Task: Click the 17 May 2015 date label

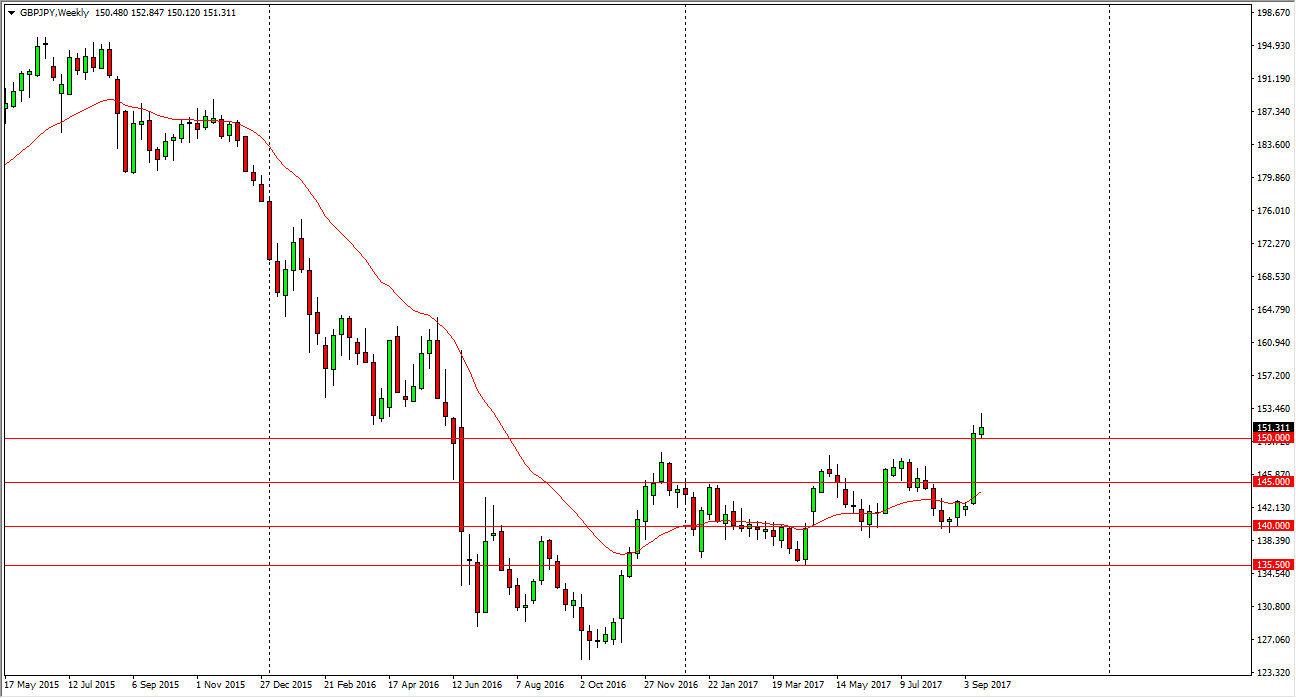Action: point(32,685)
